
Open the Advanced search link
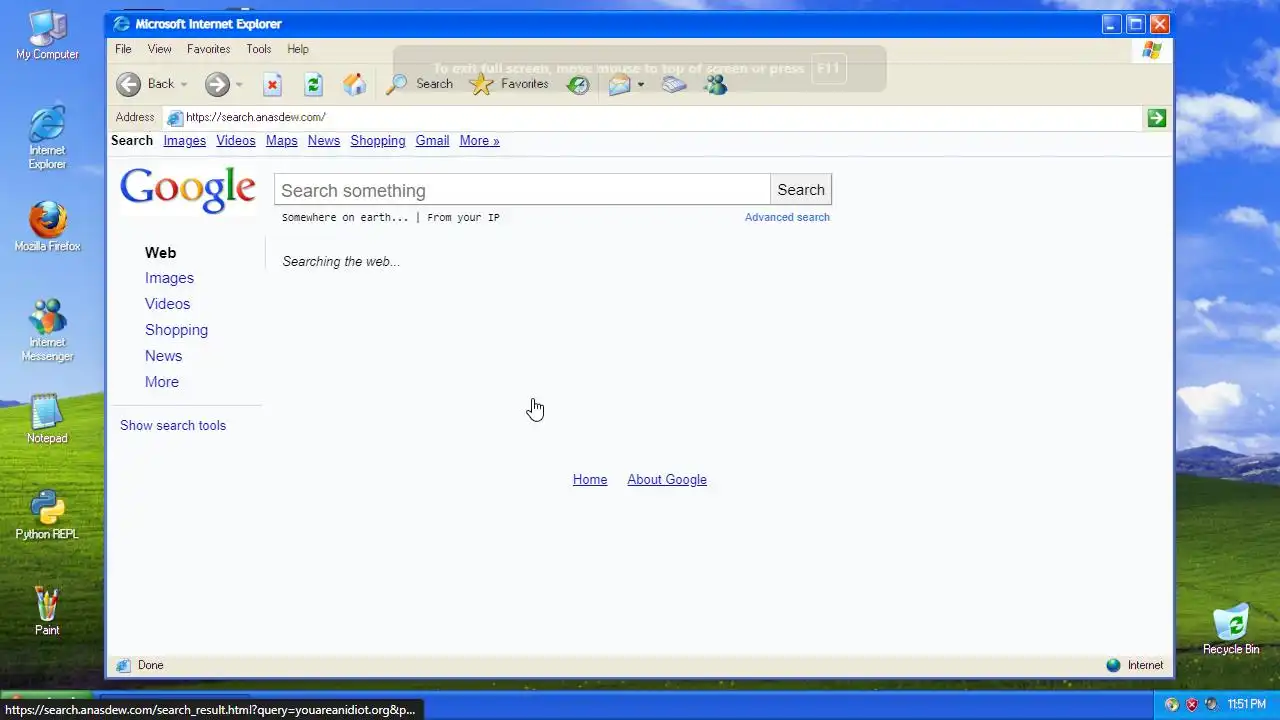[x=787, y=217]
